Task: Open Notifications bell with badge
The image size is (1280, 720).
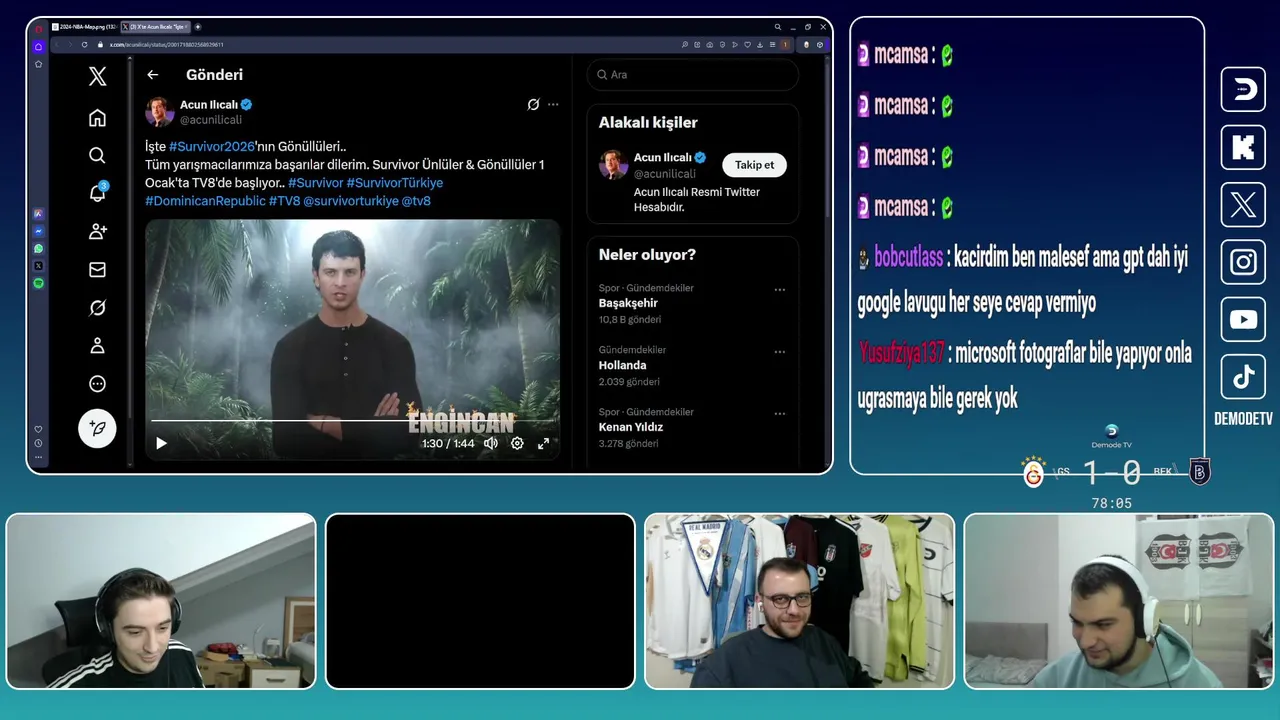Action: pos(97,193)
